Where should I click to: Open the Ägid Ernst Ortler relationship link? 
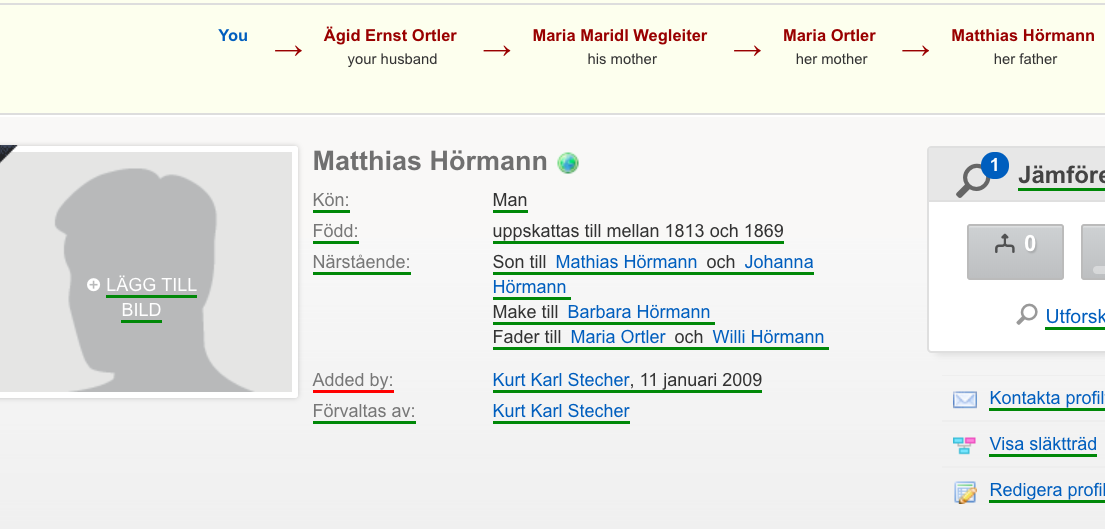click(390, 35)
